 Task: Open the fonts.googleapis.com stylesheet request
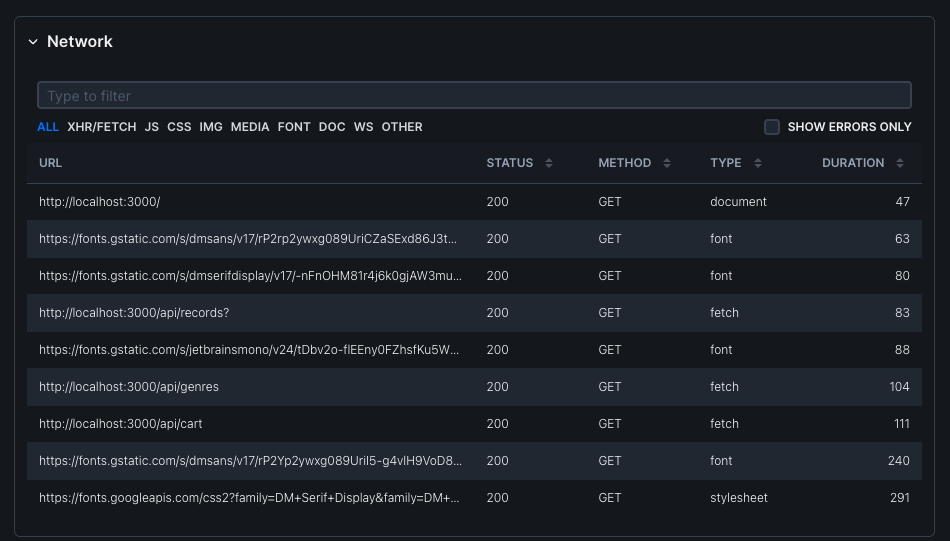click(250, 498)
